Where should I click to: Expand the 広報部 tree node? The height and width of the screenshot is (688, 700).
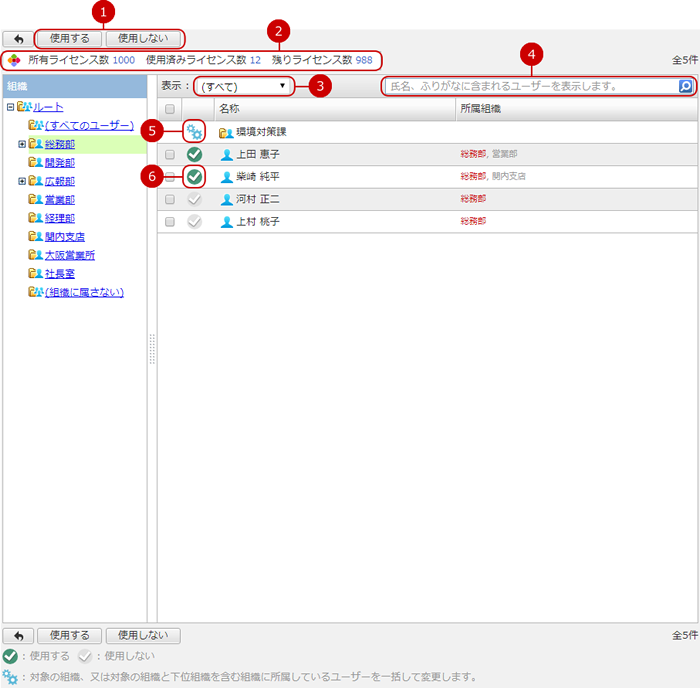pos(21,181)
